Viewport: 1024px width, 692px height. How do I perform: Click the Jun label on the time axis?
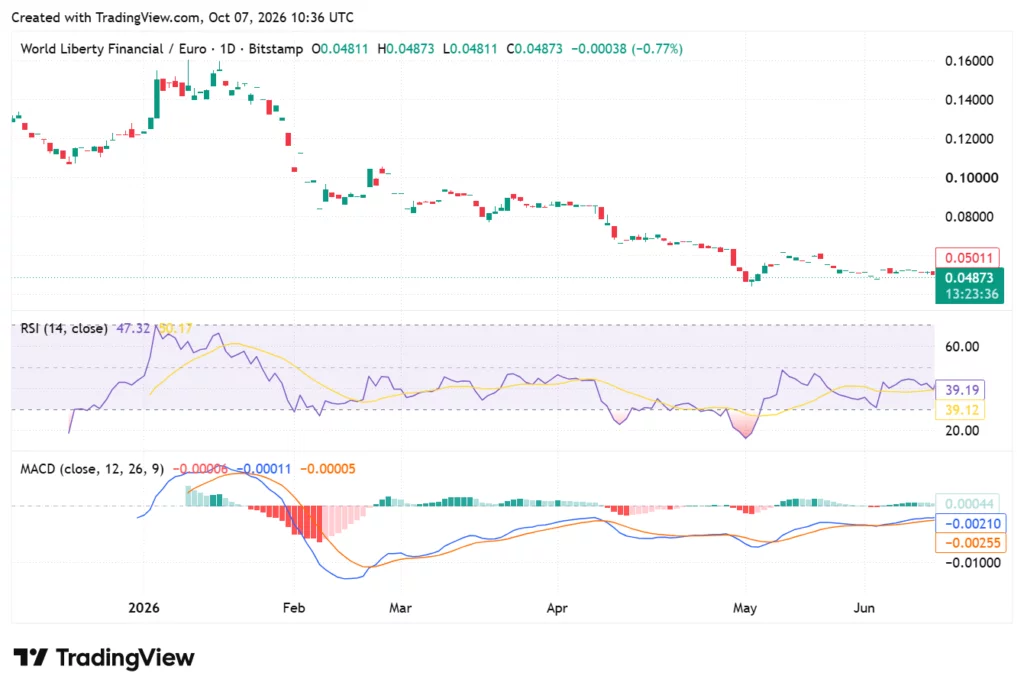(x=864, y=608)
